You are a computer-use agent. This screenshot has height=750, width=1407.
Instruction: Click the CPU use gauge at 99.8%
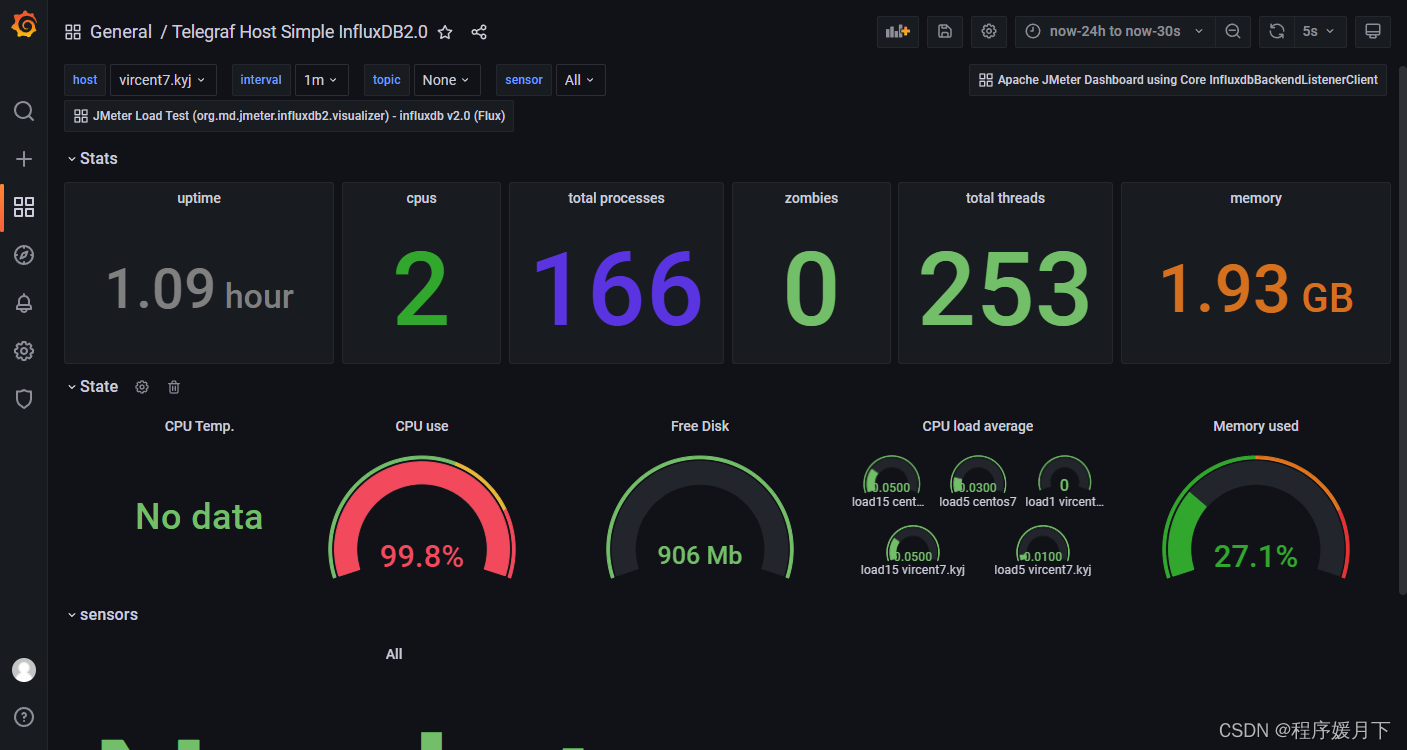coord(422,517)
